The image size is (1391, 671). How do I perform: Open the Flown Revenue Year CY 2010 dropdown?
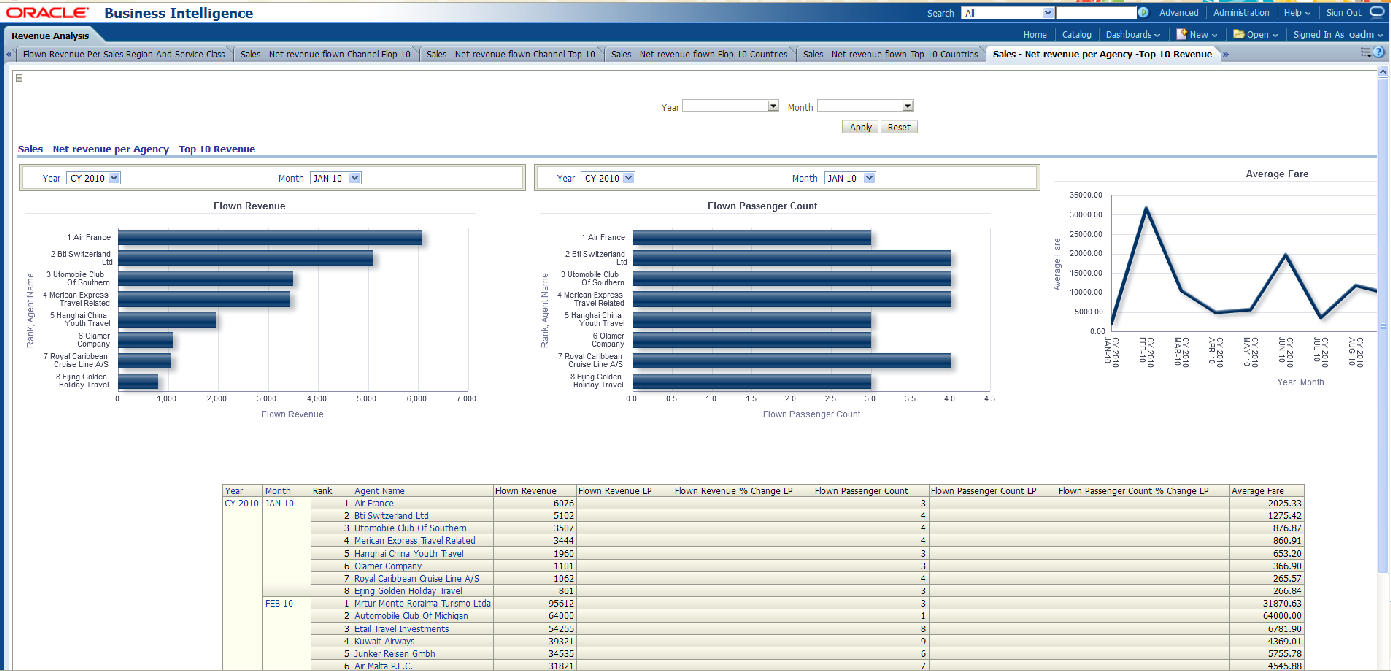point(113,178)
